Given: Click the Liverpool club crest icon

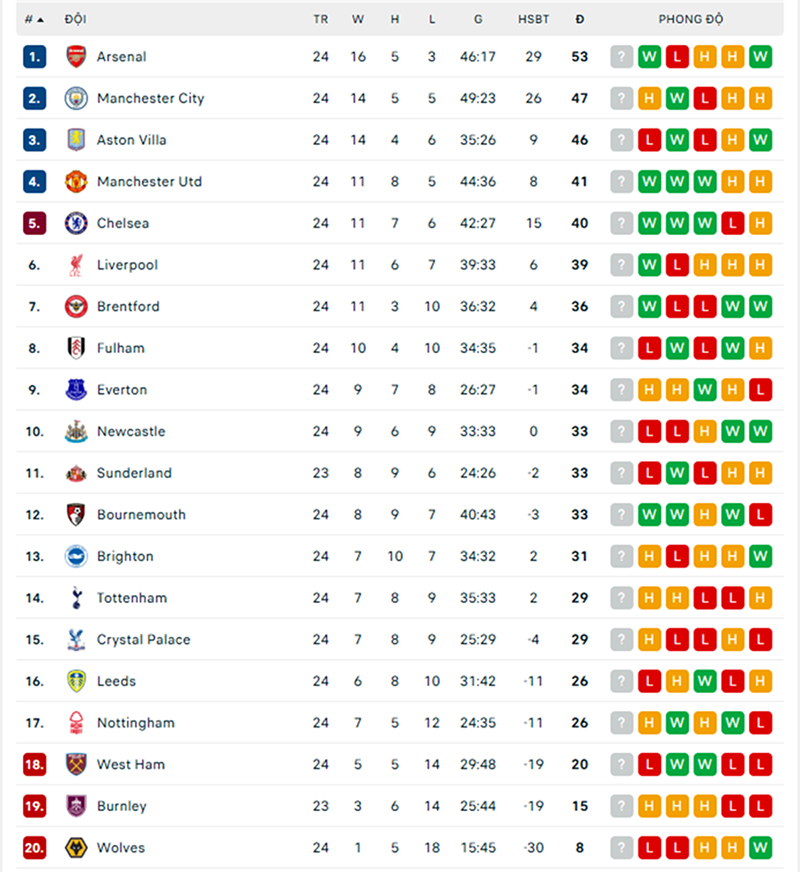Looking at the screenshot, I should [76, 265].
